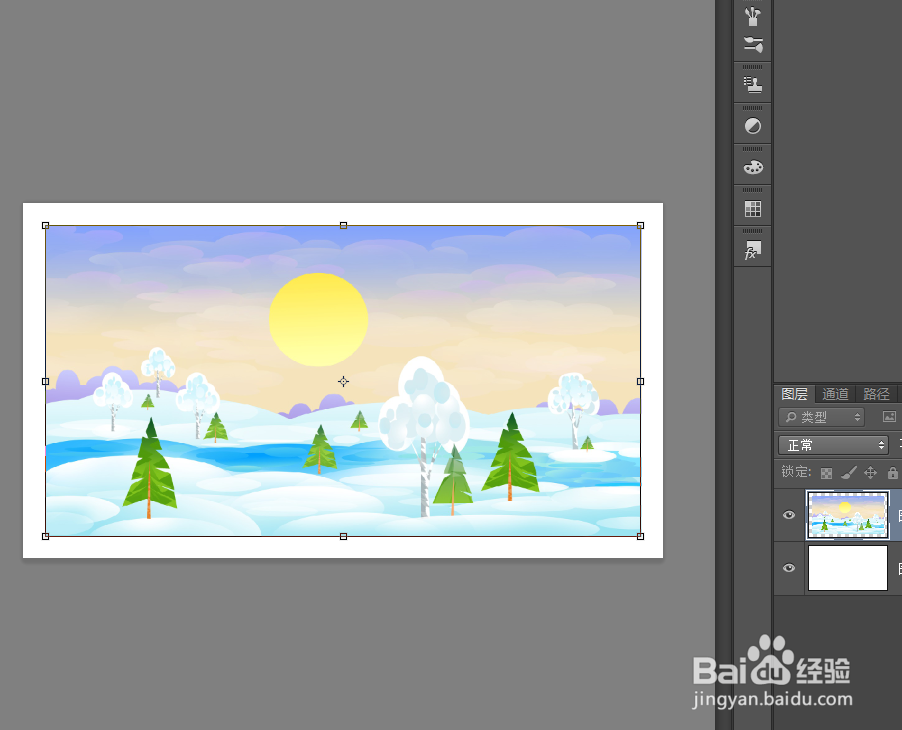902x730 pixels.
Task: Click the top-left transform handle
Action: [x=45, y=226]
